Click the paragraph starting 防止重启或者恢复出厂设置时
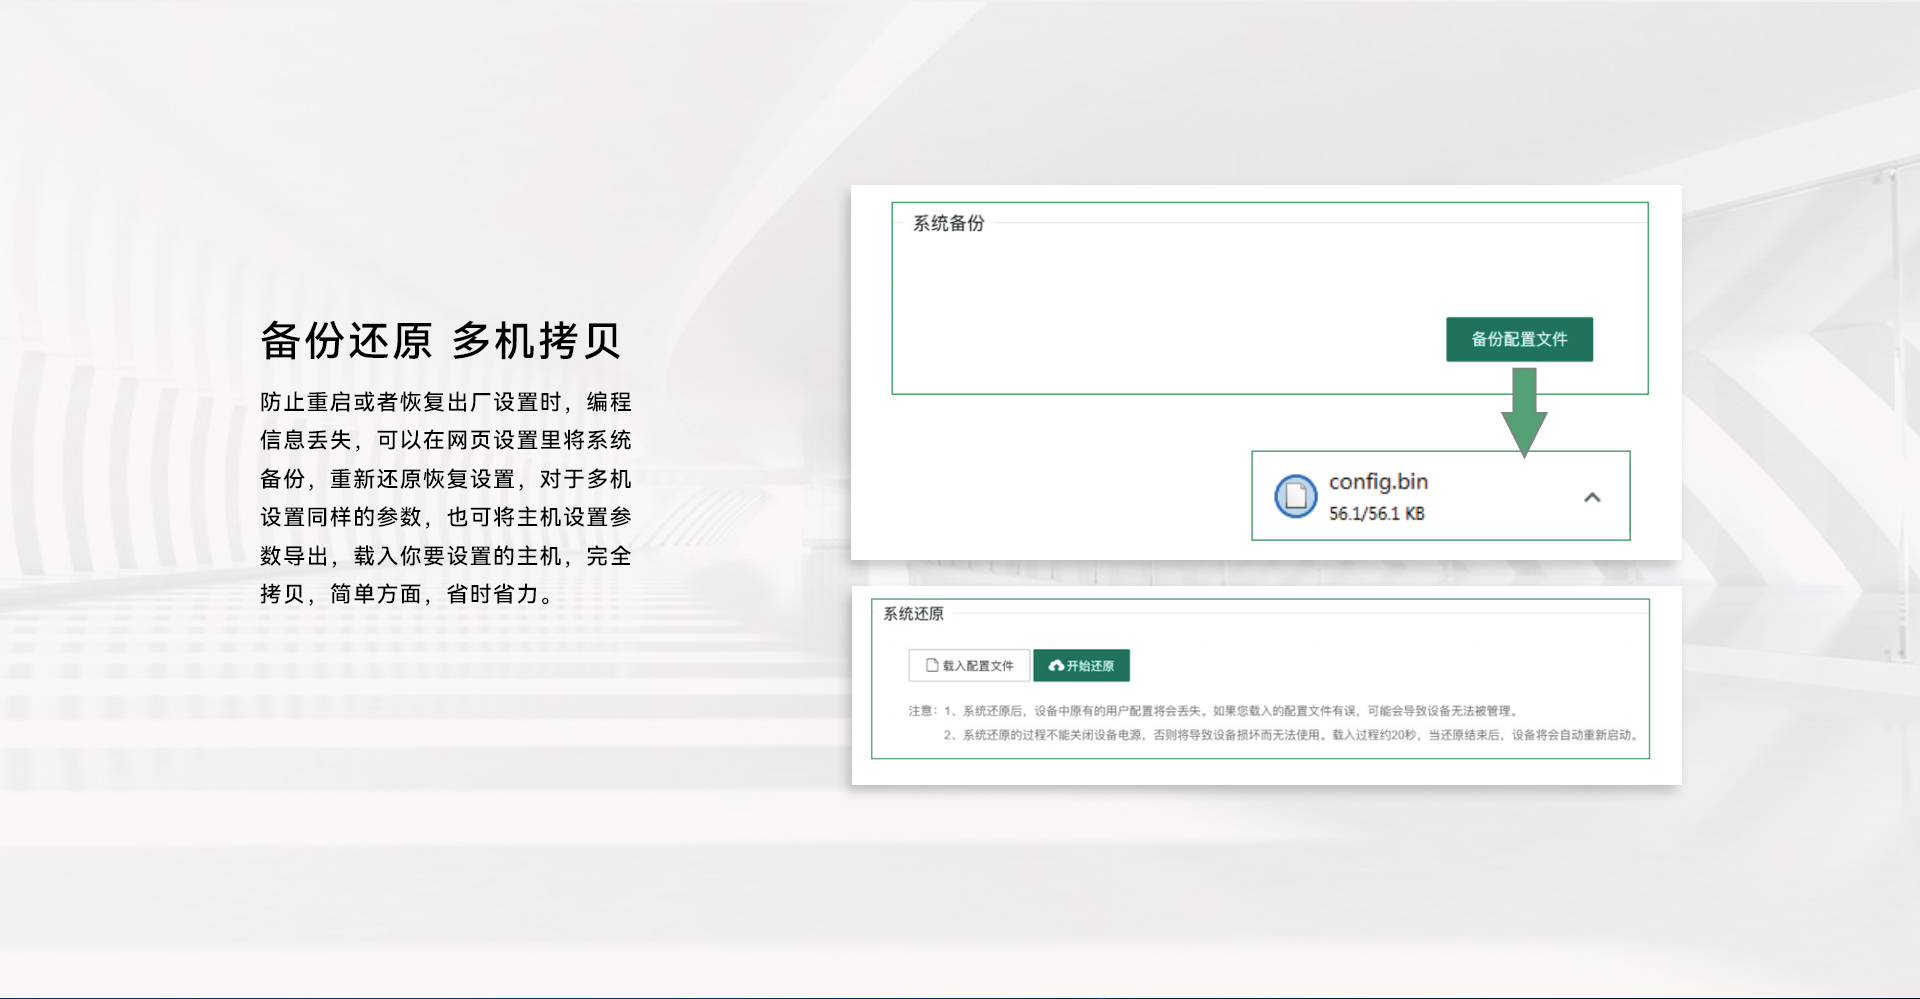Screen dimensions: 1920x999 point(446,498)
